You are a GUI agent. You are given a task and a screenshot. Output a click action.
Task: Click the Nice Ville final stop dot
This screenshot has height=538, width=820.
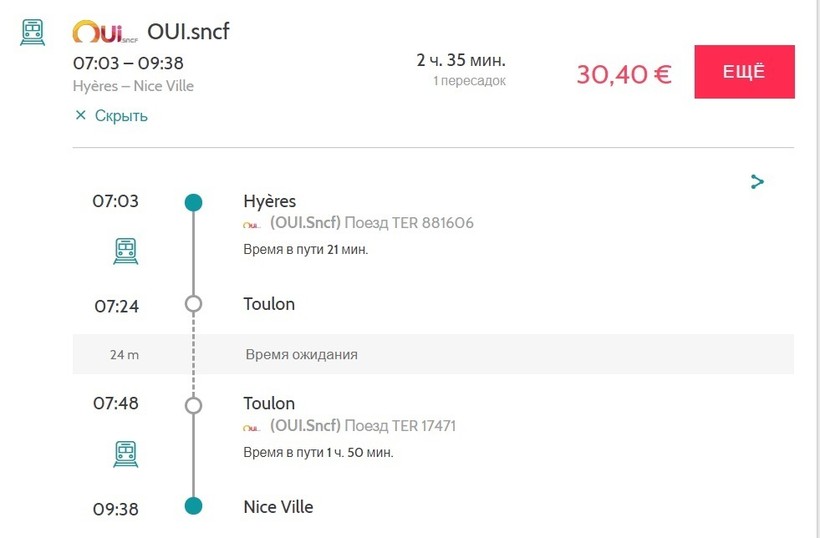(x=194, y=507)
